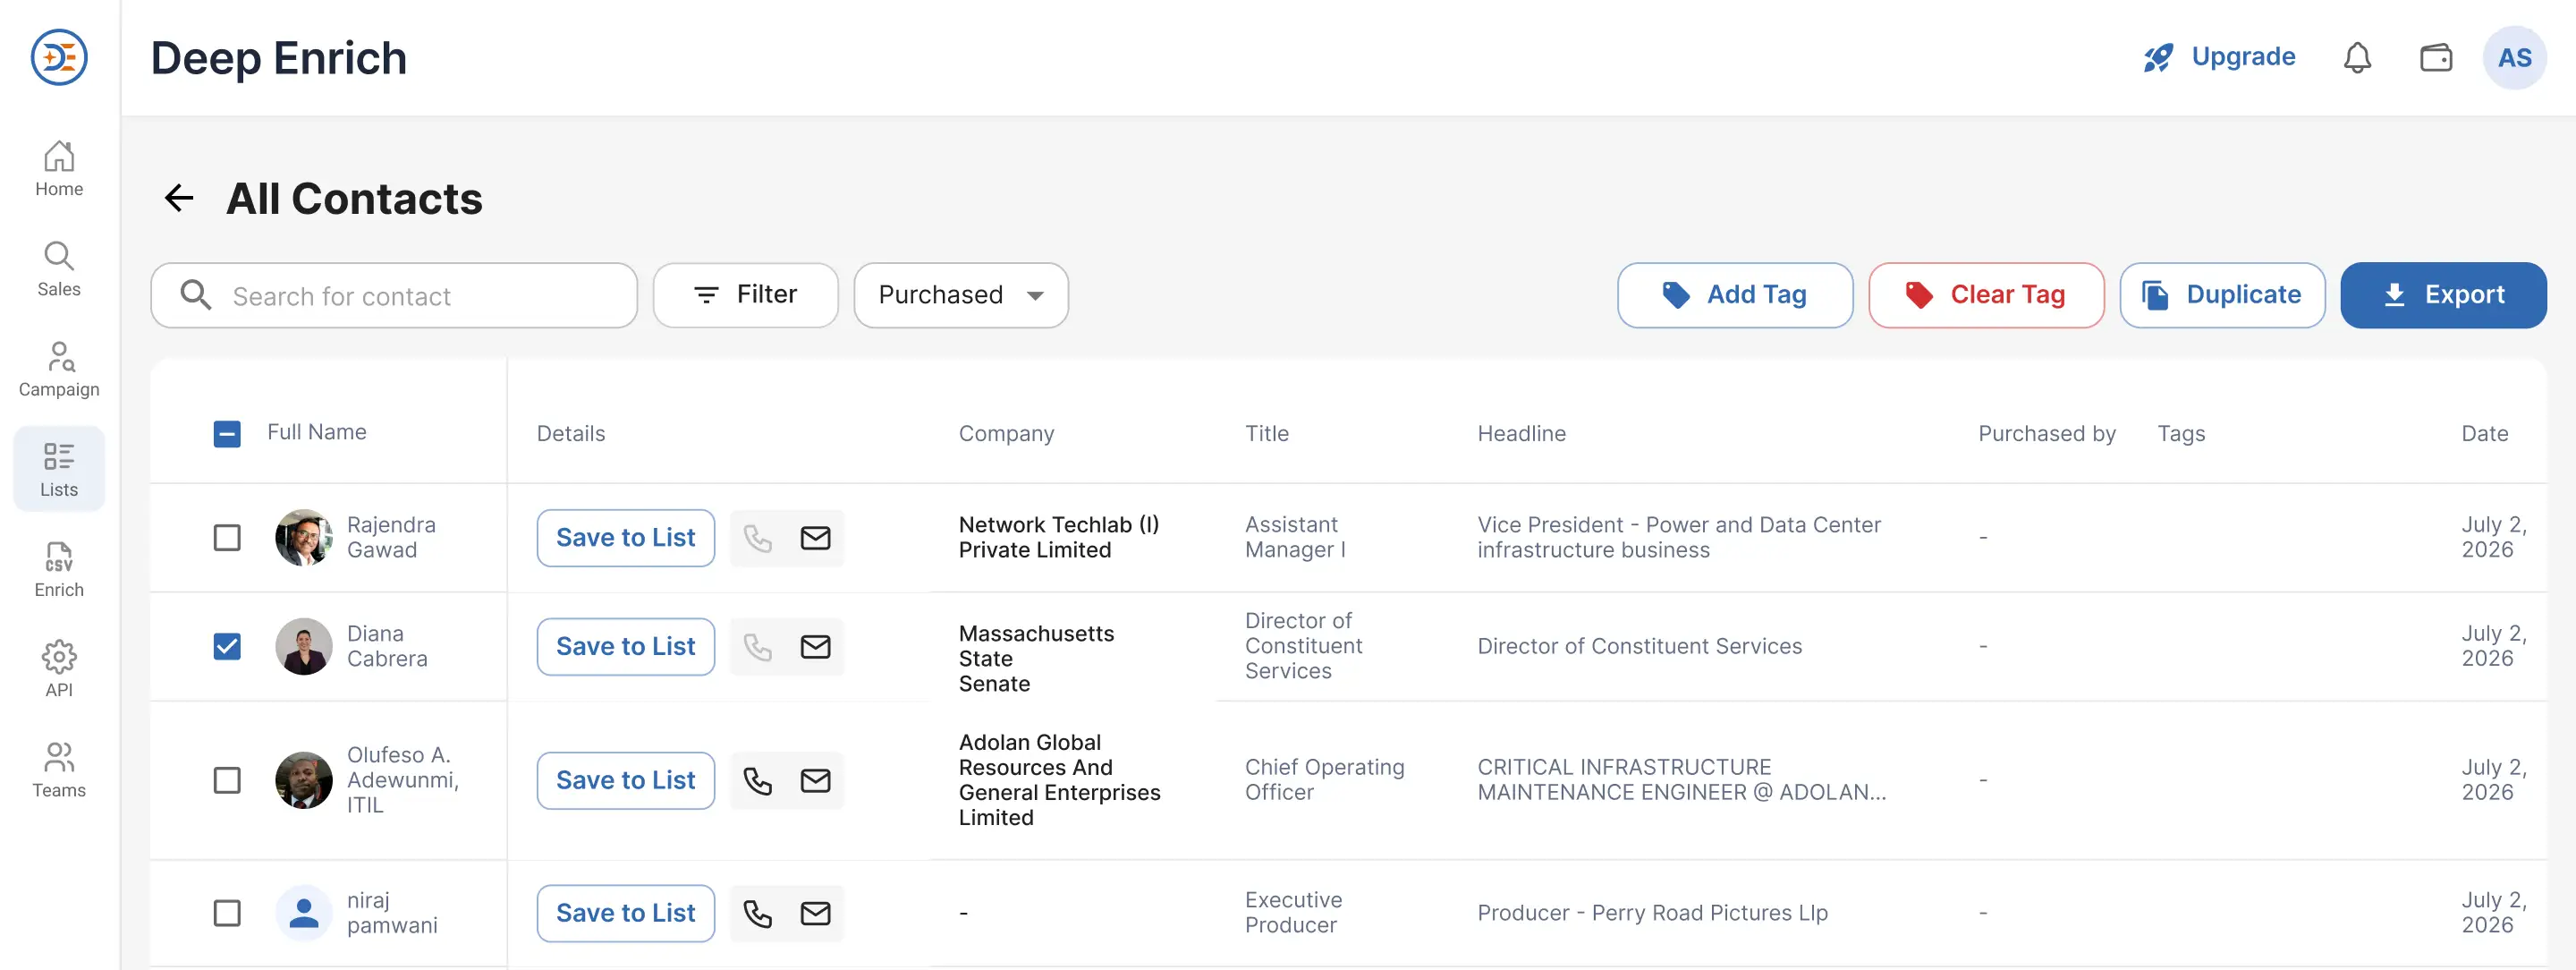Click the email icon for Rajendra Gawad
Image resolution: width=2576 pixels, height=970 pixels.
[x=816, y=538]
